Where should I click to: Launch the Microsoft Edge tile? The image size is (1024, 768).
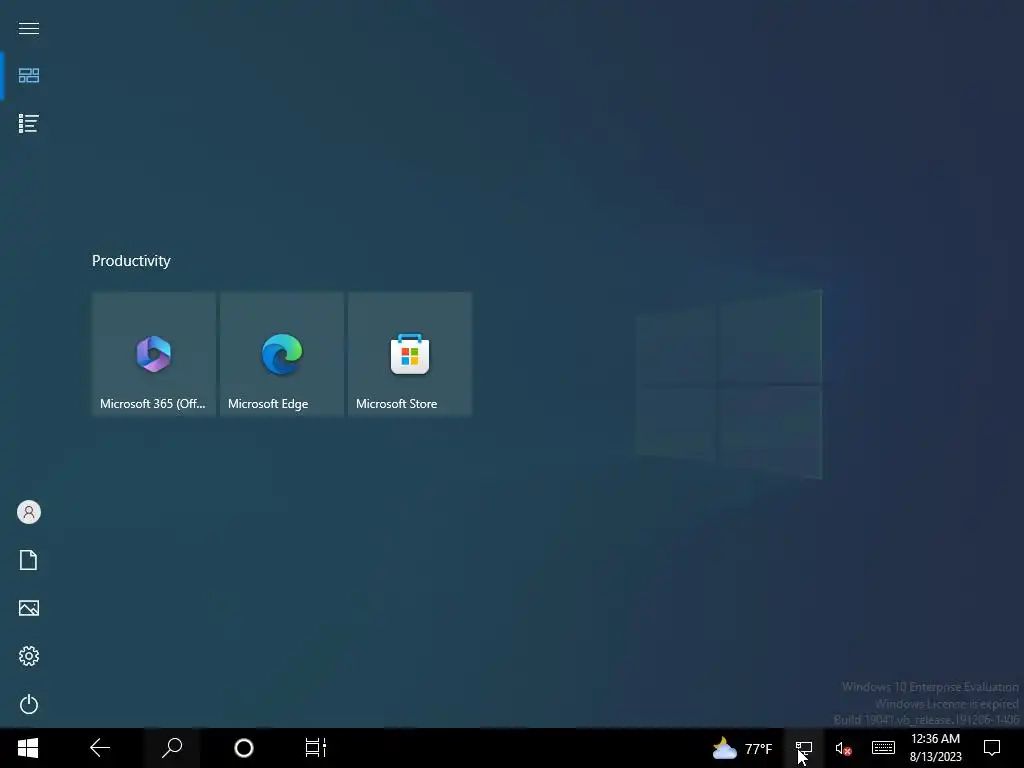tap(281, 353)
